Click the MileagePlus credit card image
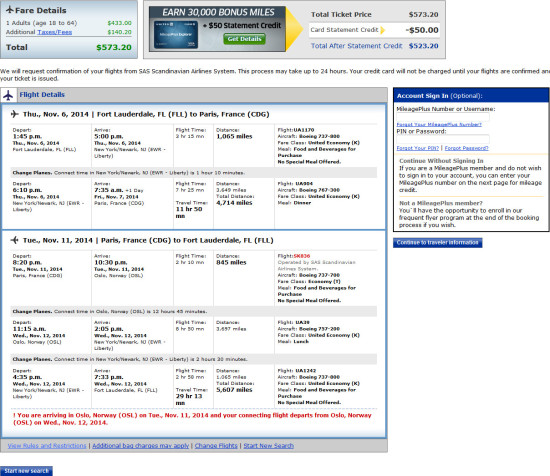Image resolution: width=550 pixels, height=476 pixels. [x=176, y=35]
